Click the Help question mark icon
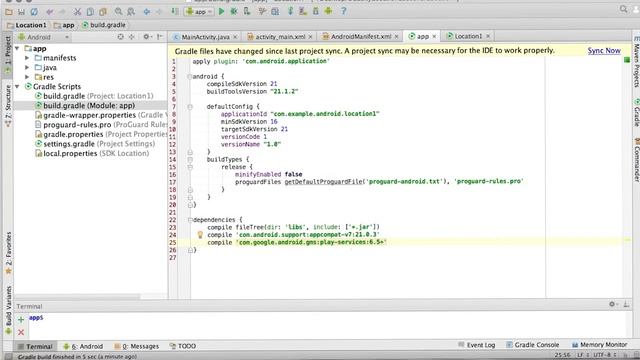This screenshot has width=640, height=360. 343,11
